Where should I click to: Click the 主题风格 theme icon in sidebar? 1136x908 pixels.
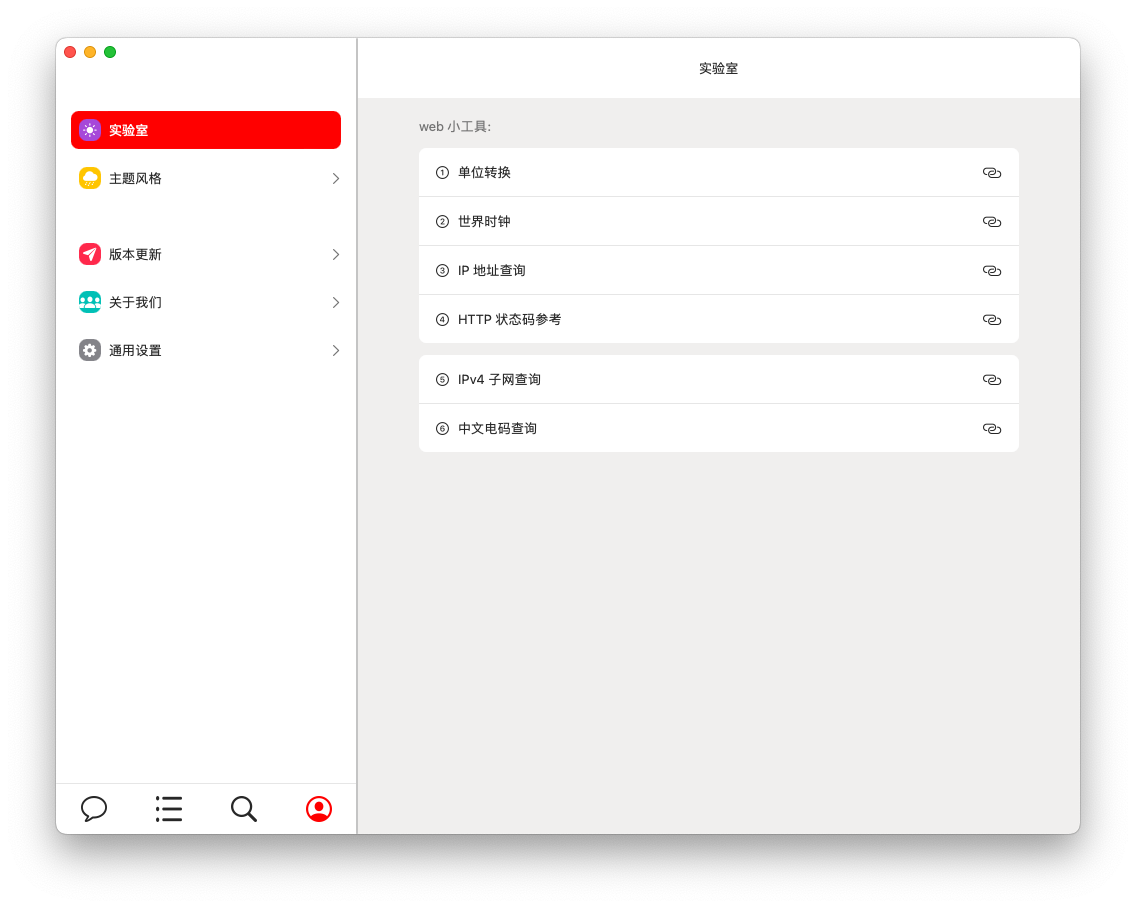pyautogui.click(x=90, y=178)
